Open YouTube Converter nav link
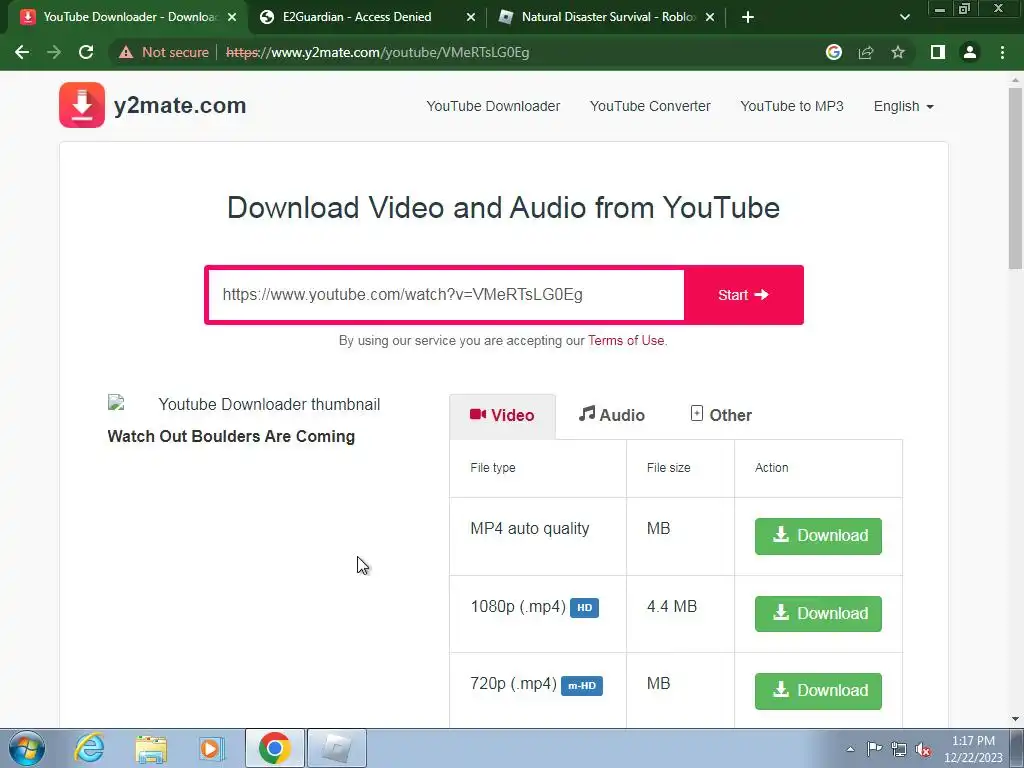The image size is (1024, 768). (650, 106)
